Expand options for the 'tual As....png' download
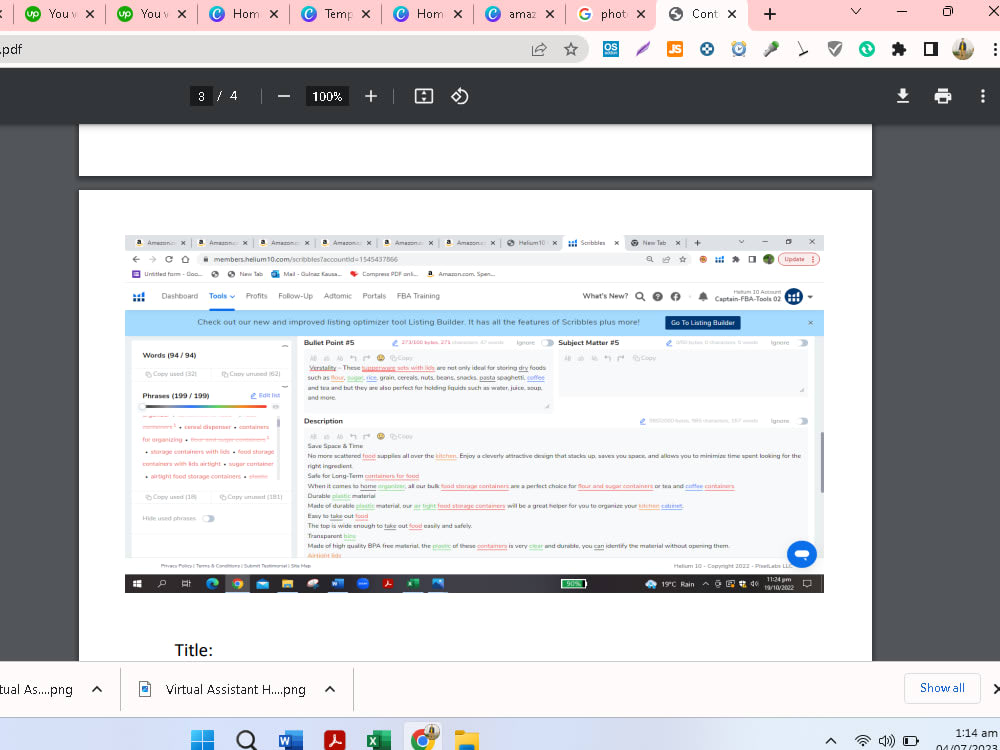Screen dimensions: 1000x750 (97, 689)
